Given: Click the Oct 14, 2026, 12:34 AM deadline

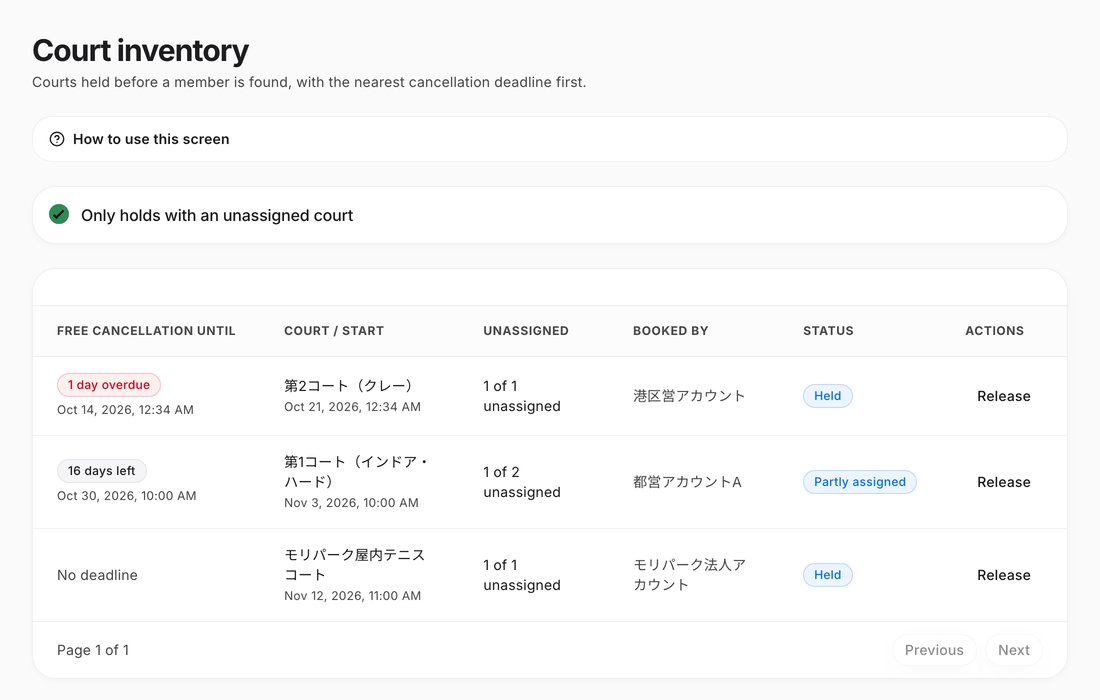Looking at the screenshot, I should tap(125, 410).
